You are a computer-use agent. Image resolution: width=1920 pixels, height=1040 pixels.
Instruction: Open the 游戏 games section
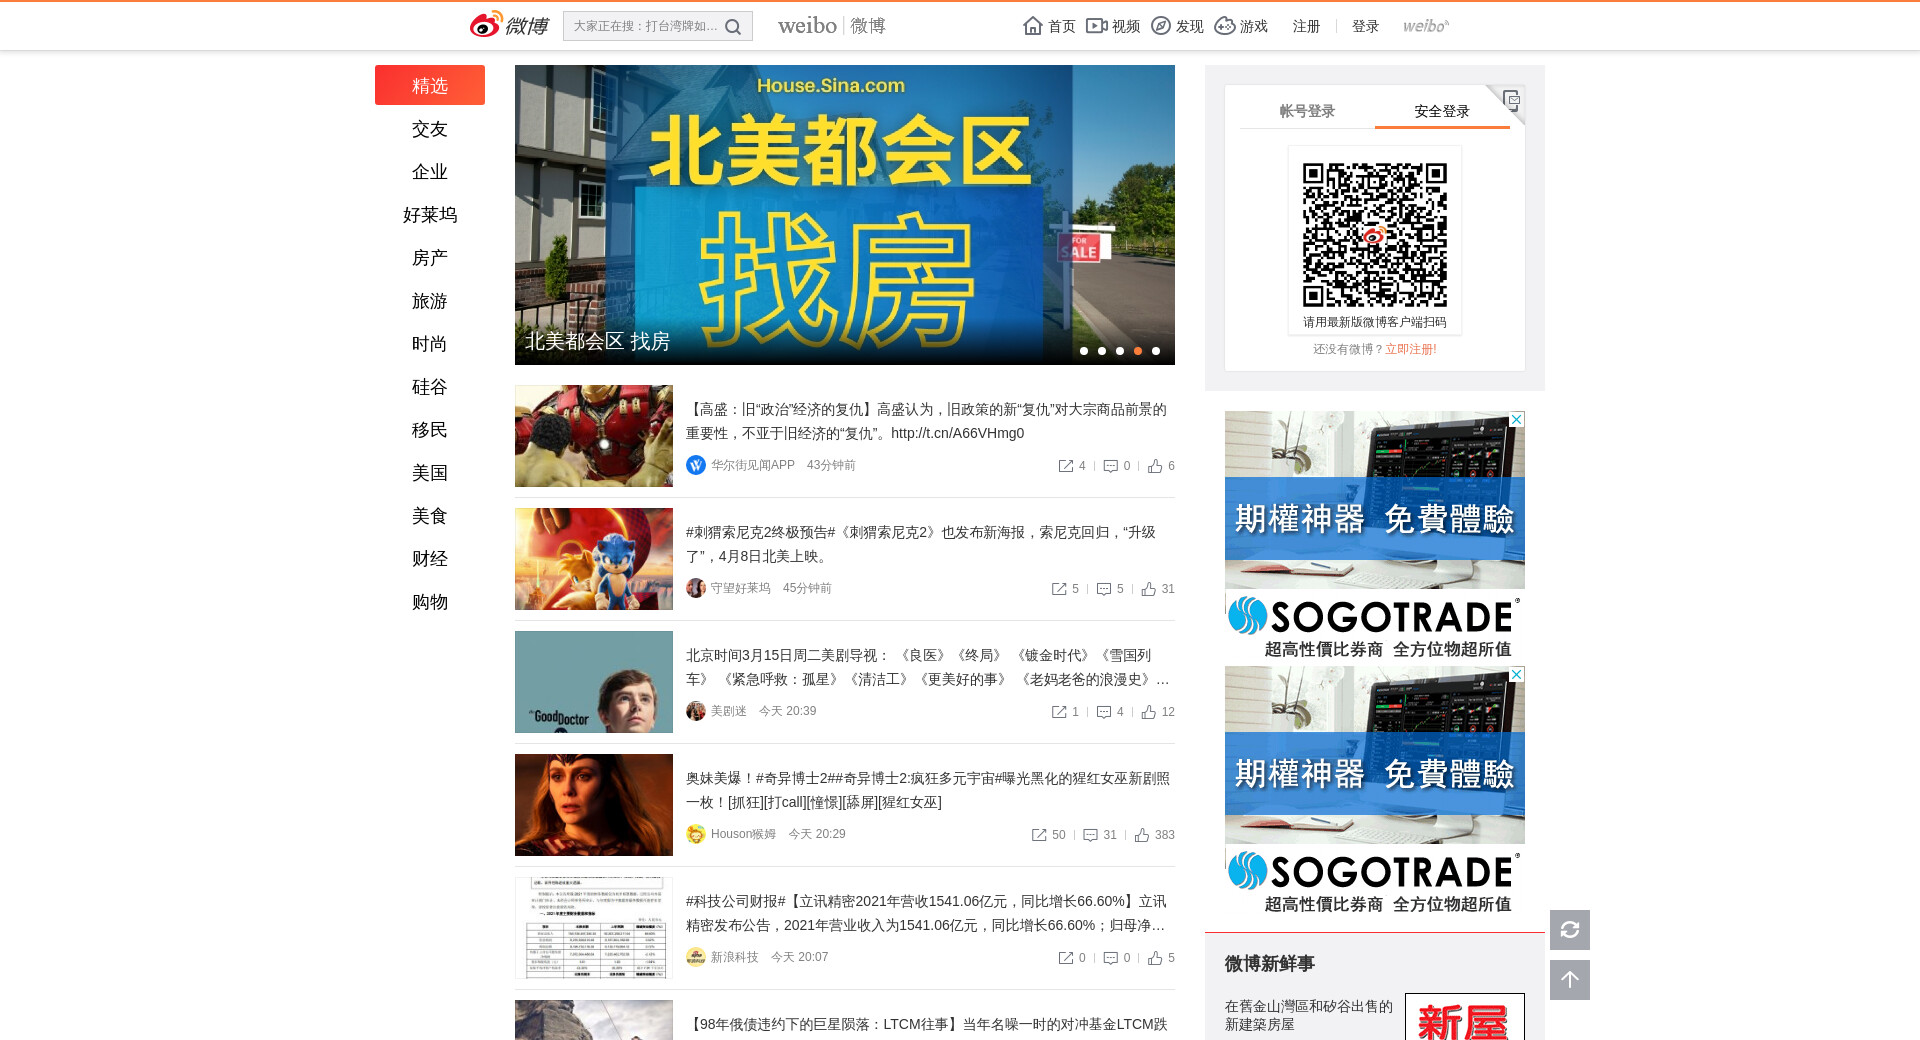[1241, 26]
